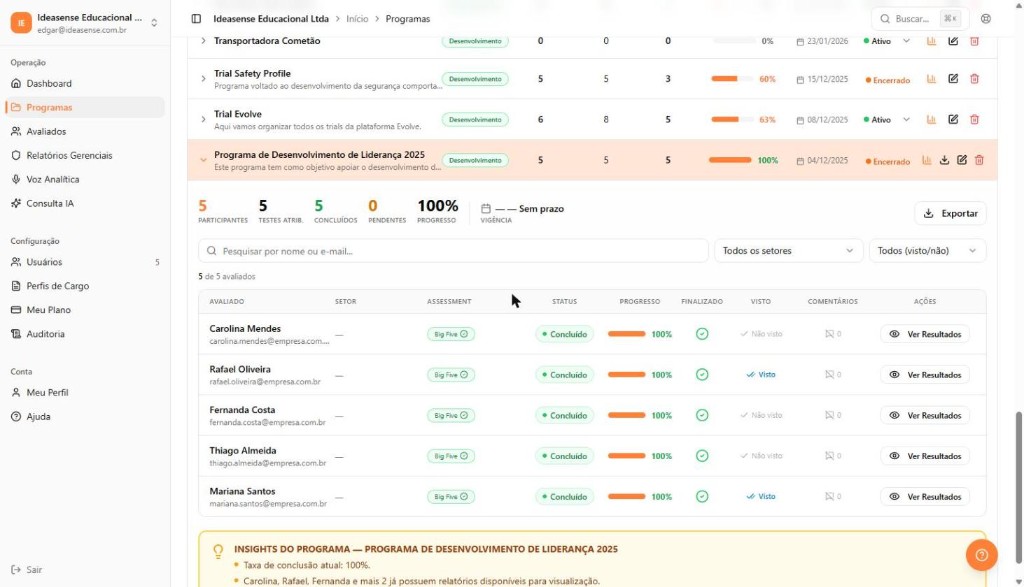The width and height of the screenshot is (1024, 587).
Task: Edit the Liderança 2025 program
Action: point(962,160)
